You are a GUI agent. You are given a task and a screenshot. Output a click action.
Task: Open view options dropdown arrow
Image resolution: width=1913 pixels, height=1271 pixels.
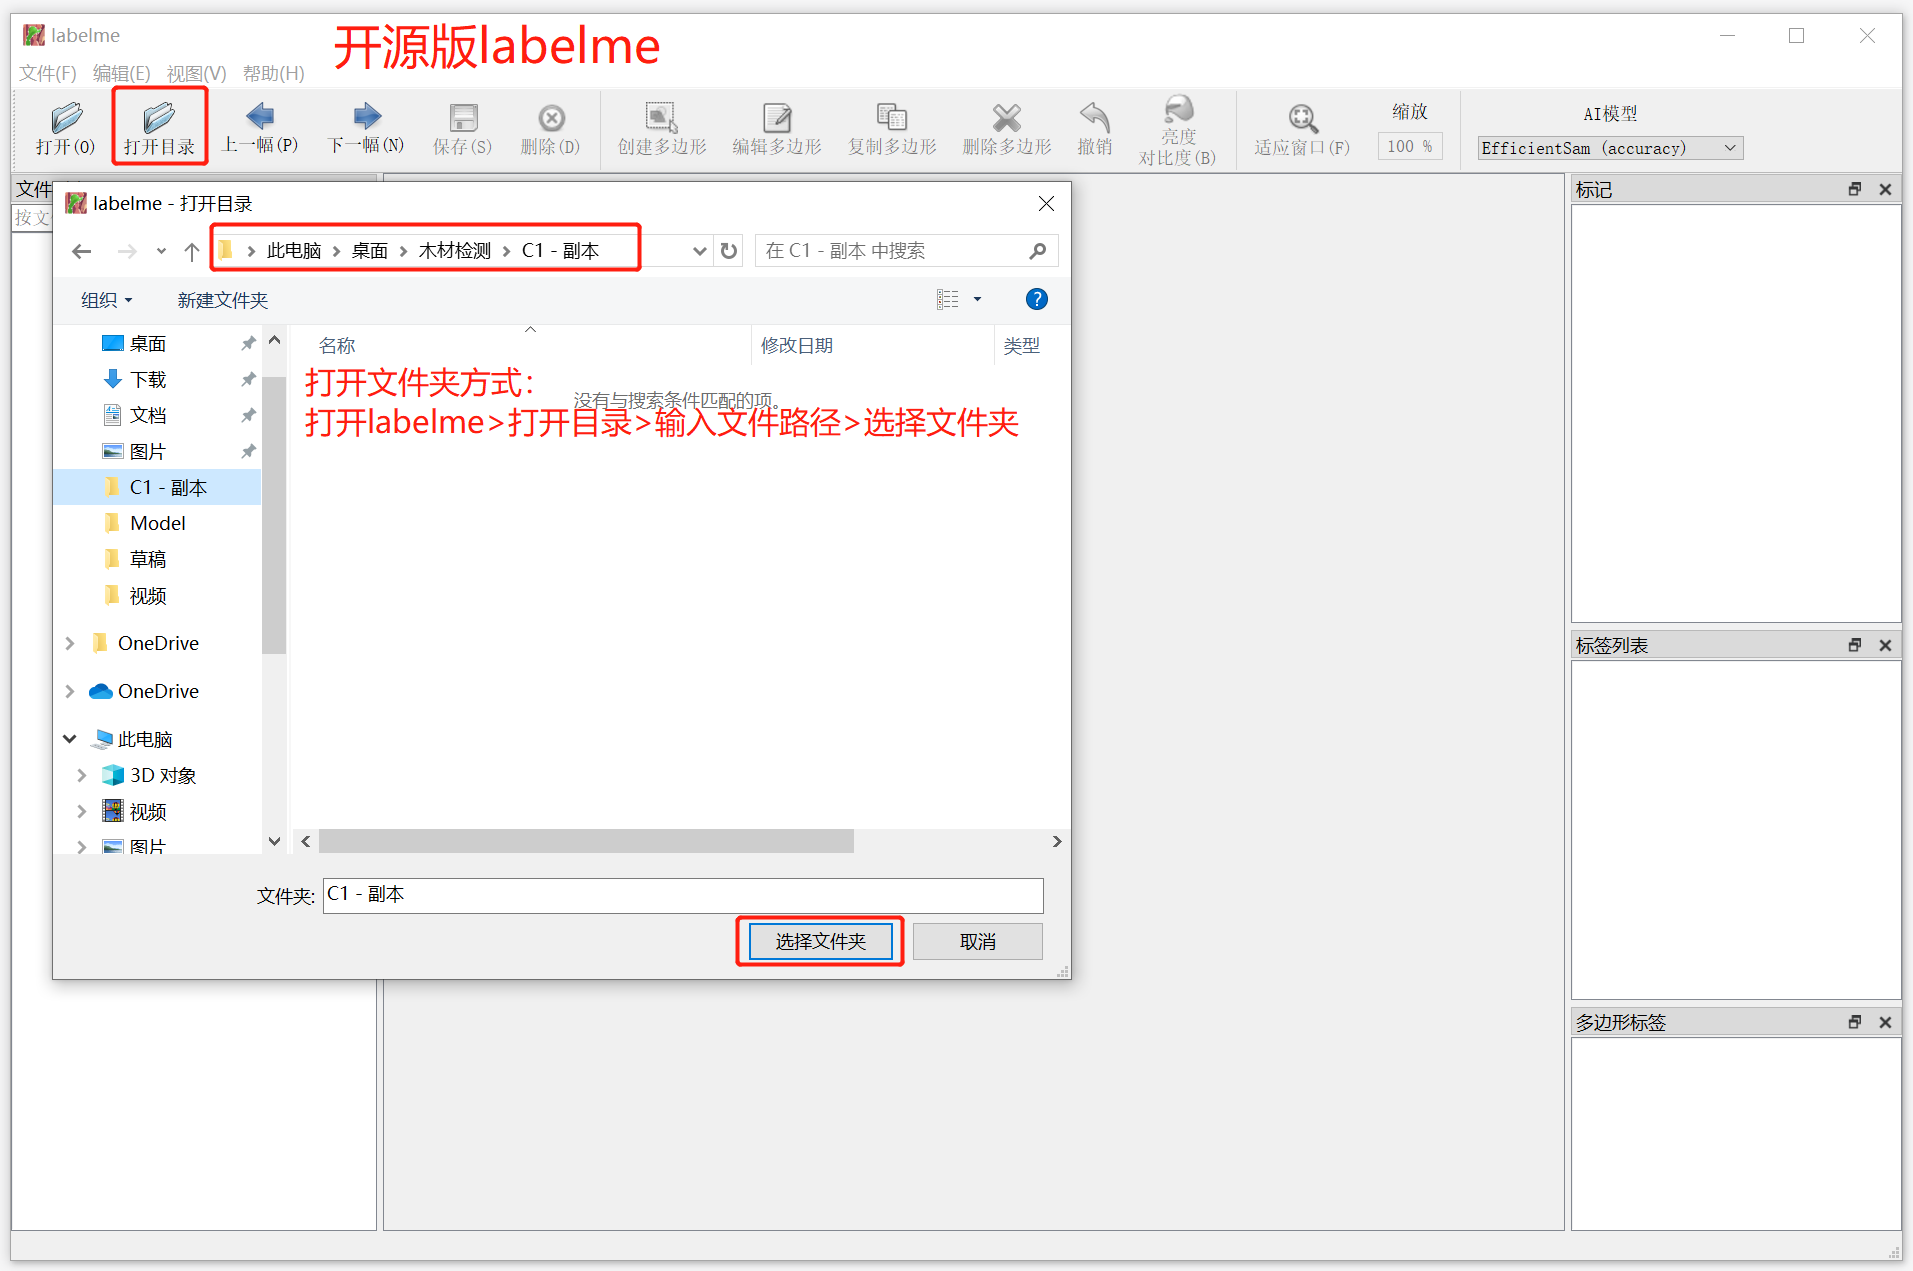(x=978, y=299)
